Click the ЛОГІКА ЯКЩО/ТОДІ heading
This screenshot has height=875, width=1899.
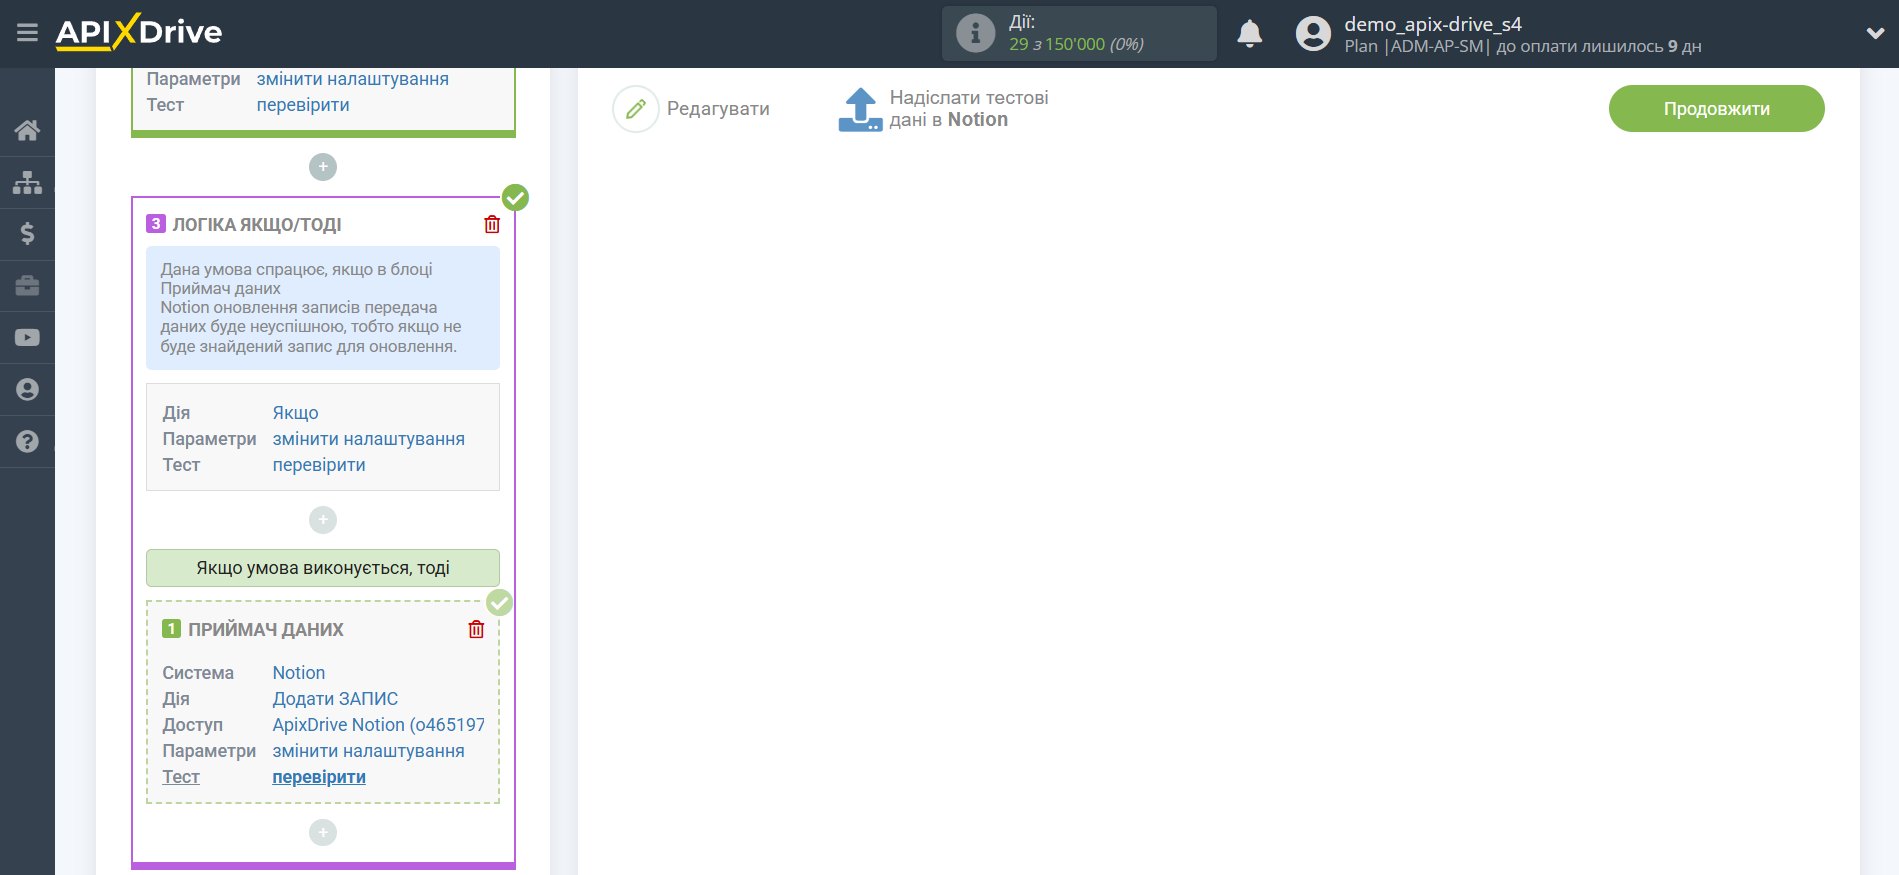pos(257,225)
